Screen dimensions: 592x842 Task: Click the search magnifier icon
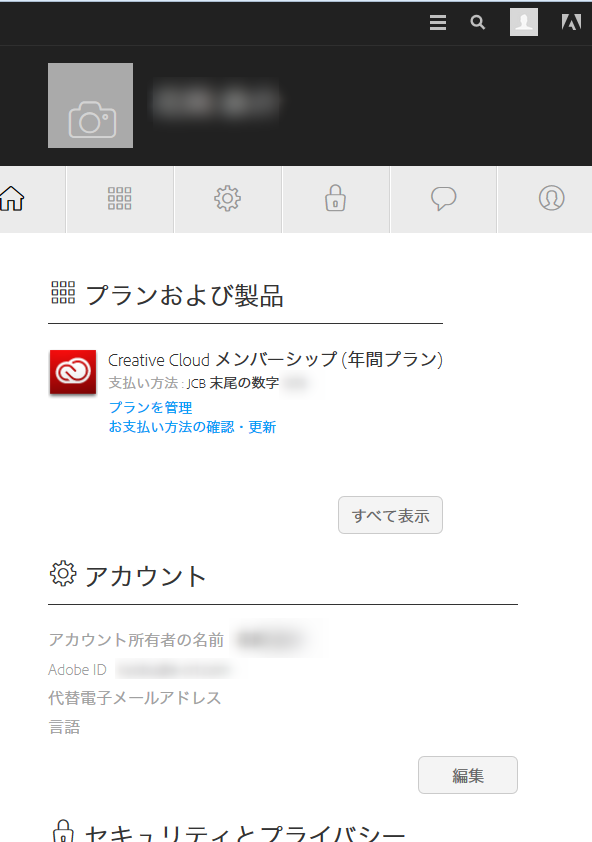478,23
